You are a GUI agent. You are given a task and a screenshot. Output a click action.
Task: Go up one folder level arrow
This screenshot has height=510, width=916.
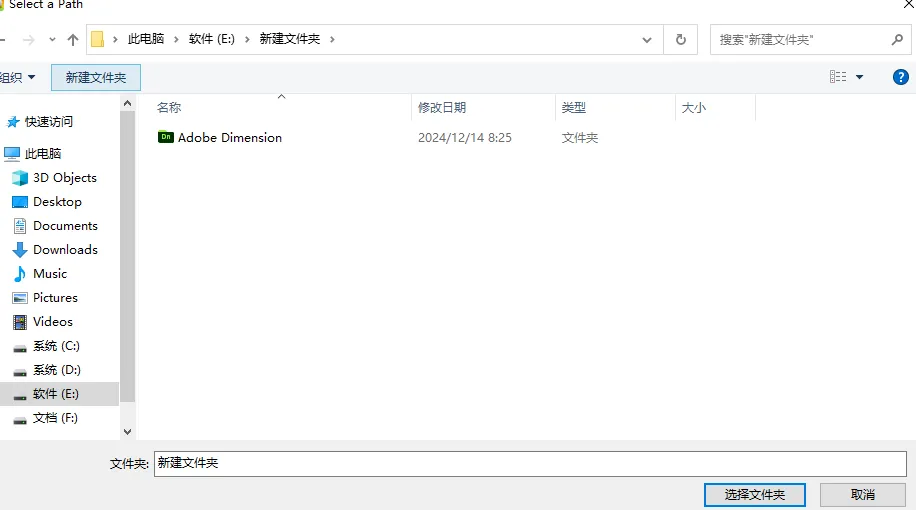point(72,40)
